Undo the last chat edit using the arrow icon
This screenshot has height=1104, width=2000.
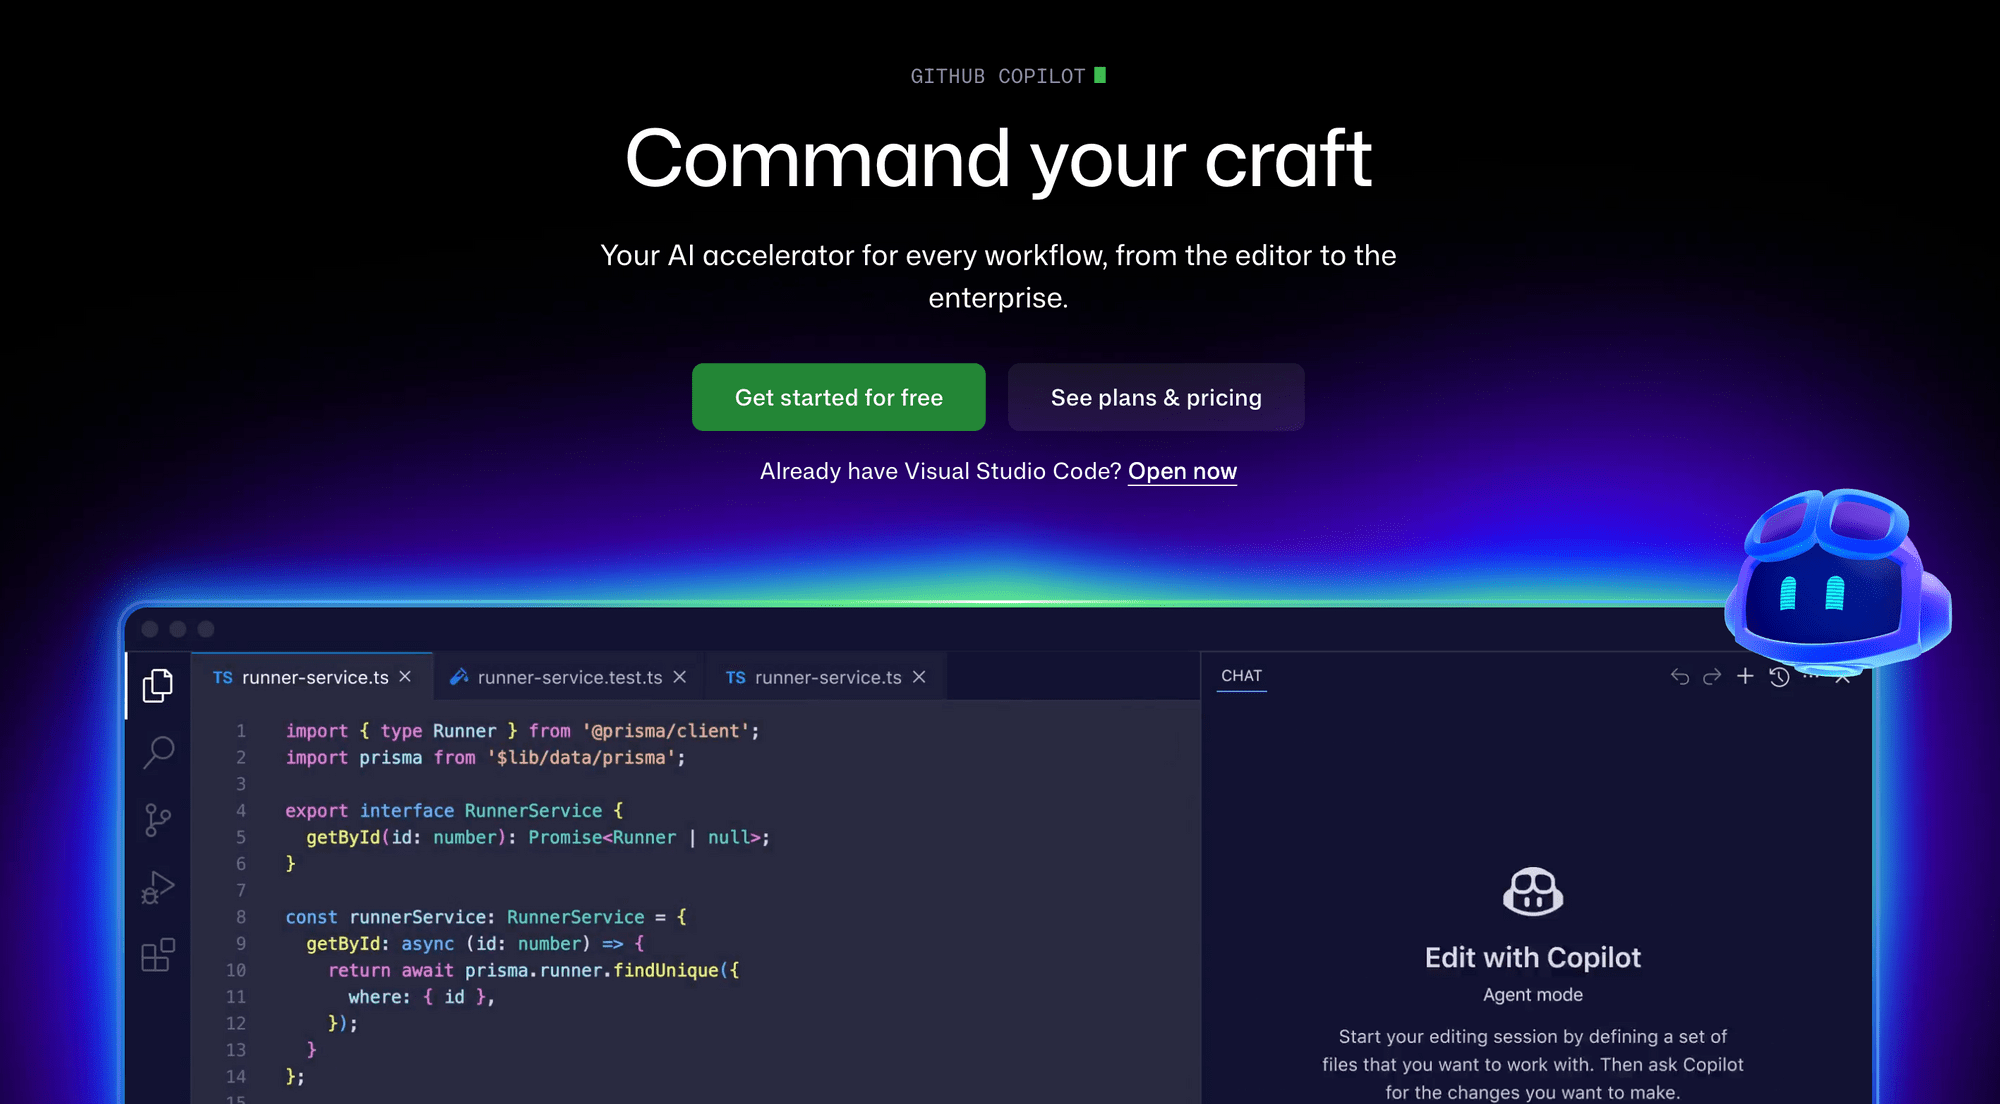point(1680,677)
